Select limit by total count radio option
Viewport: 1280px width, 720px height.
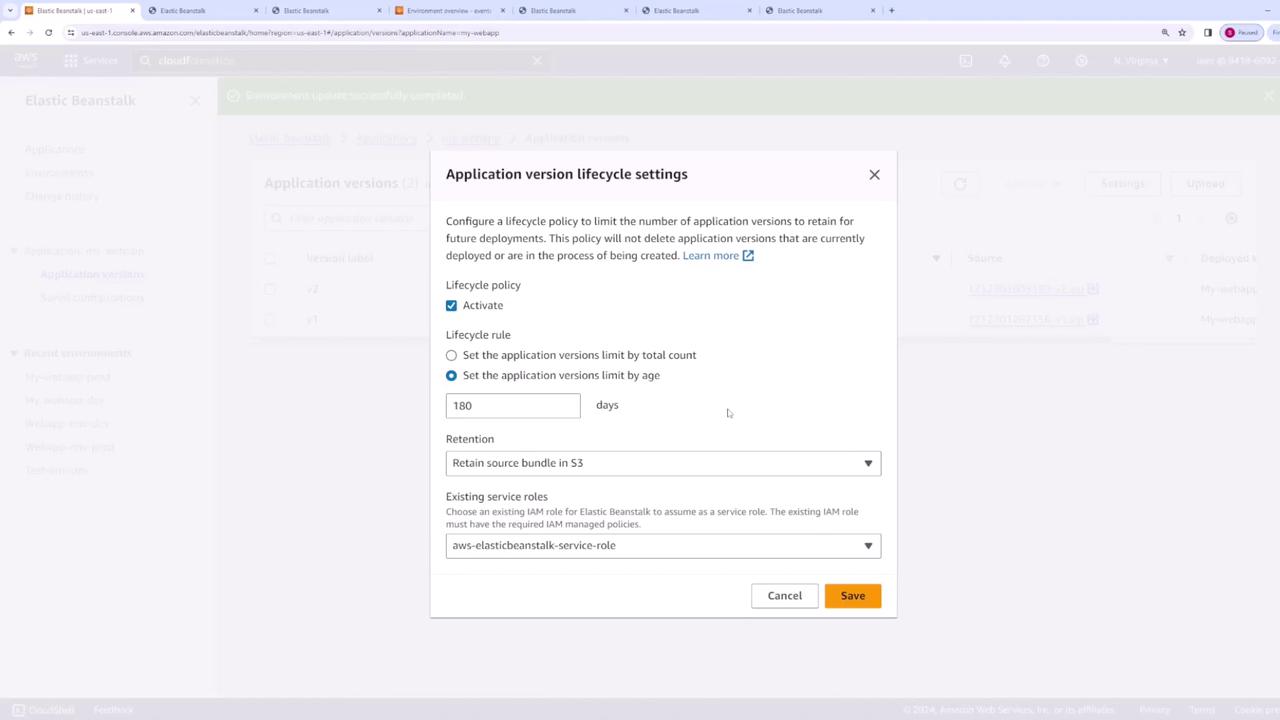click(x=452, y=356)
